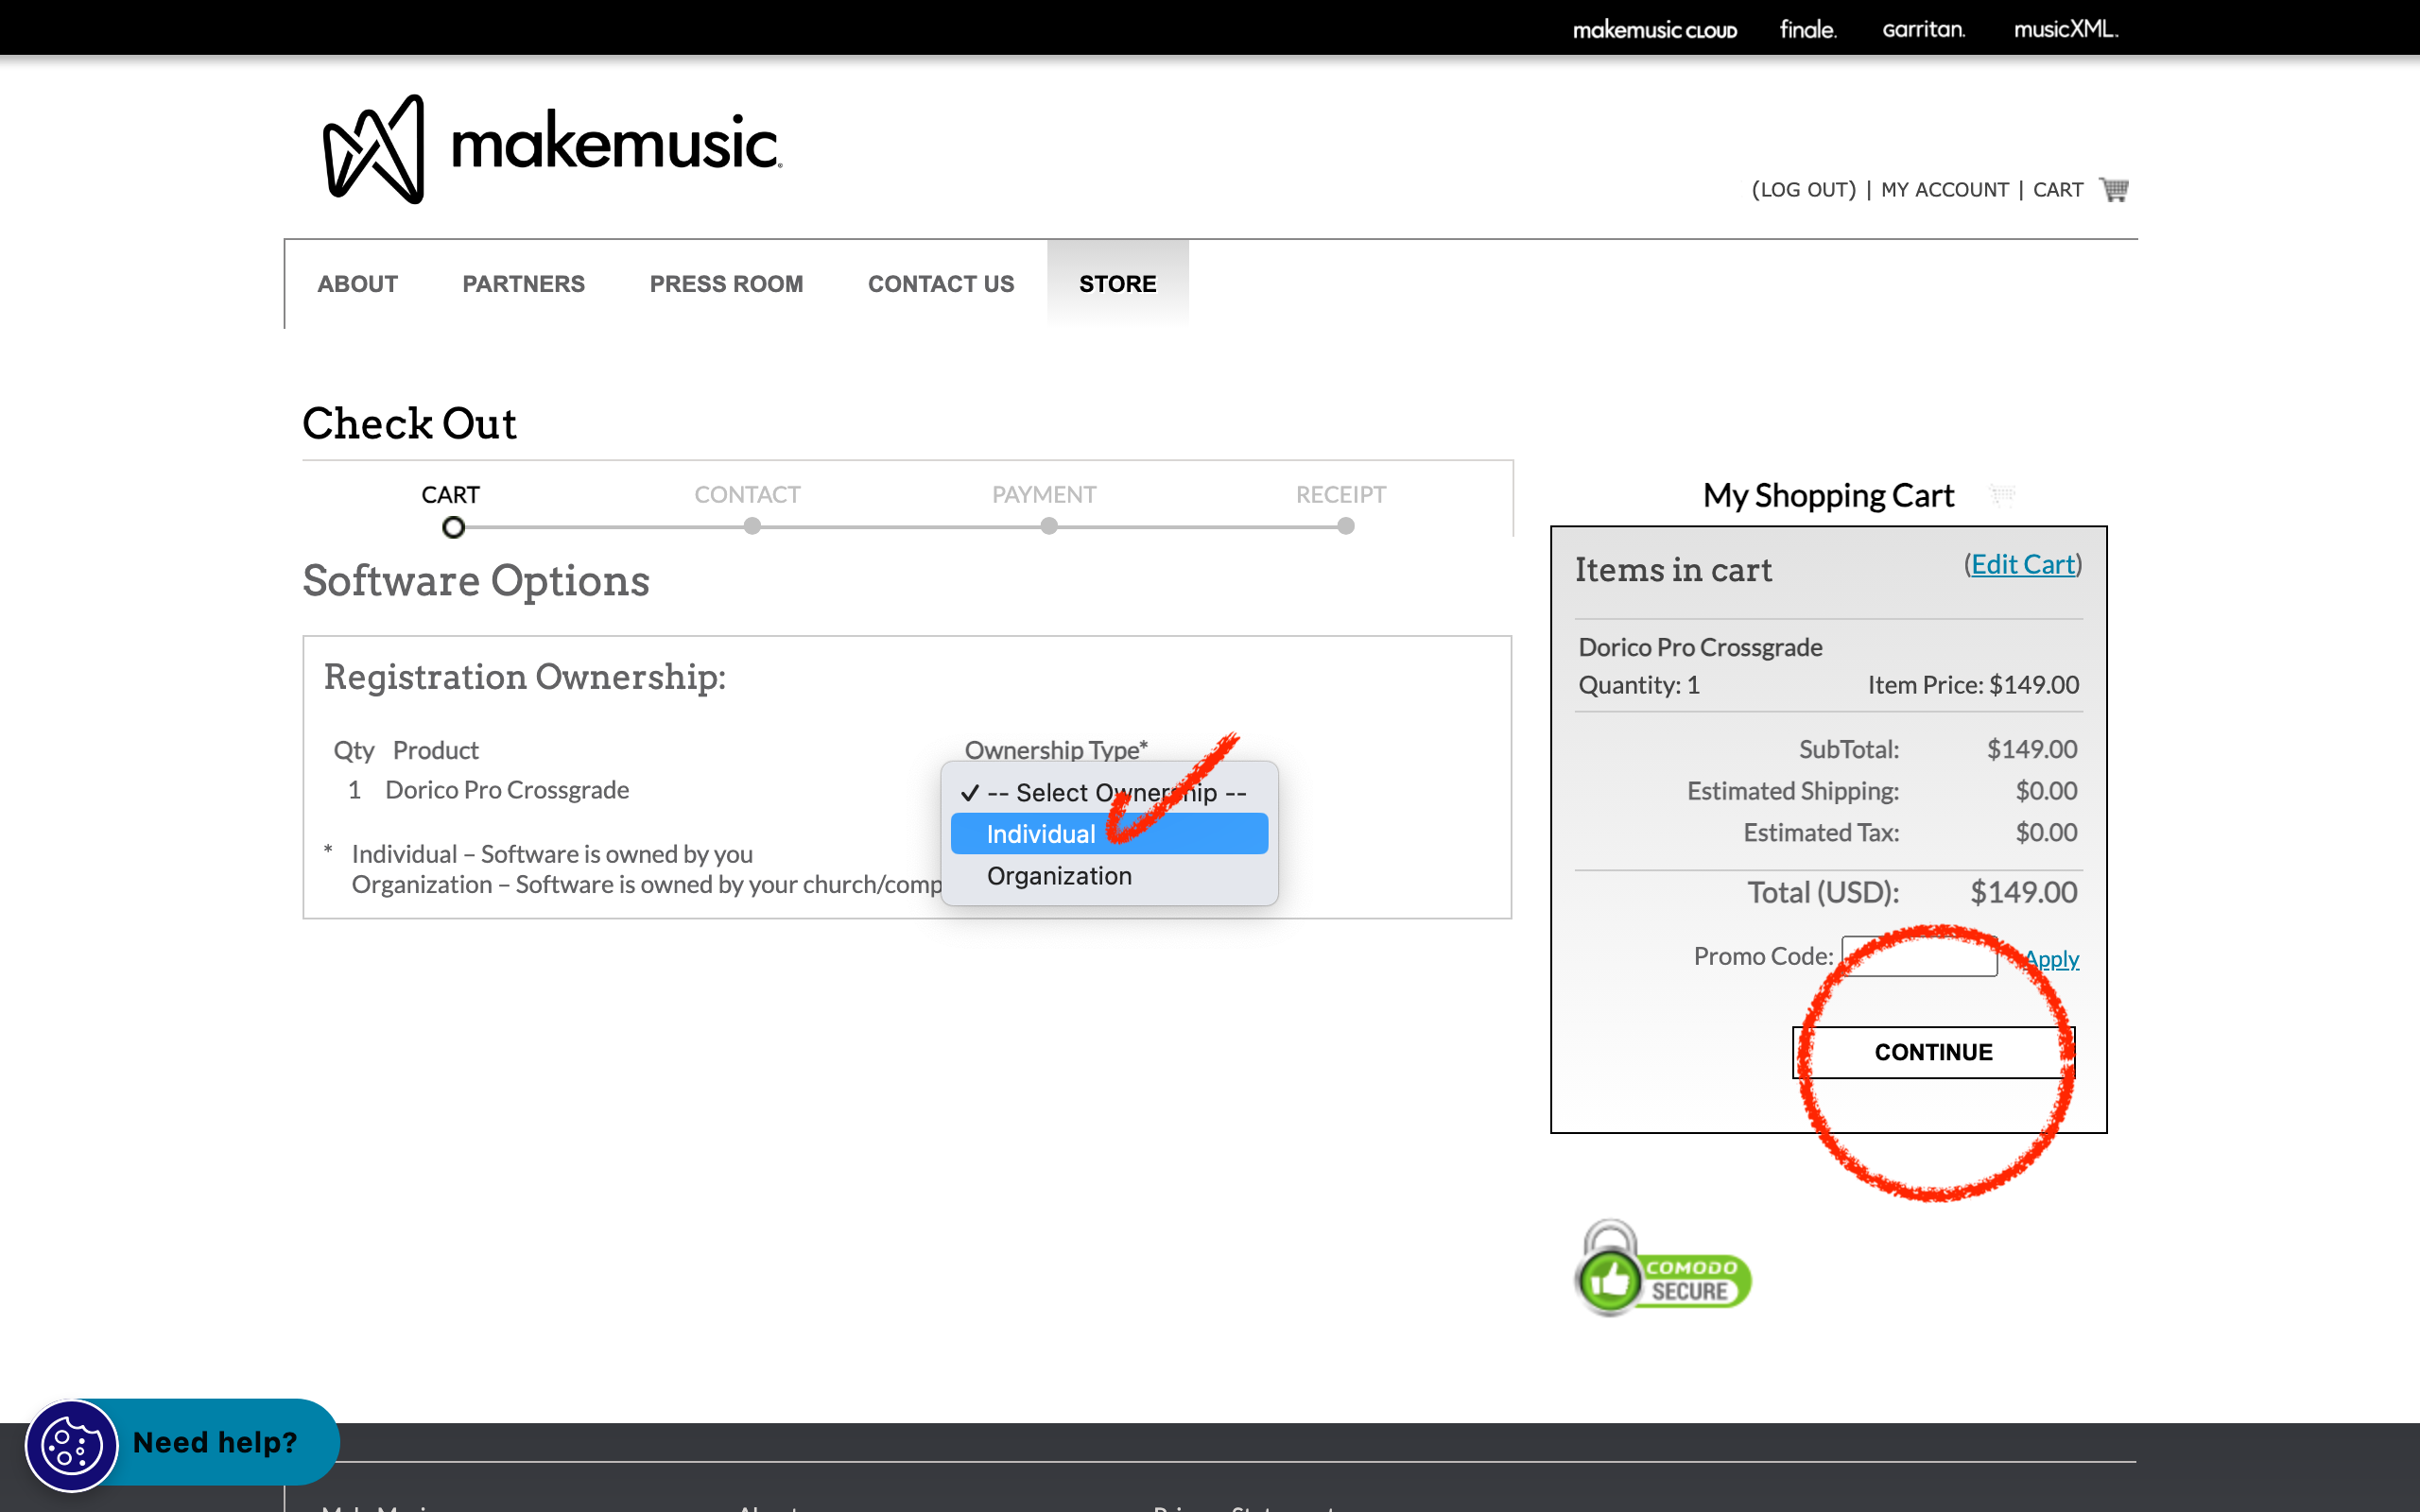
Task: Click into the Promo Code field
Action: 1918,957
